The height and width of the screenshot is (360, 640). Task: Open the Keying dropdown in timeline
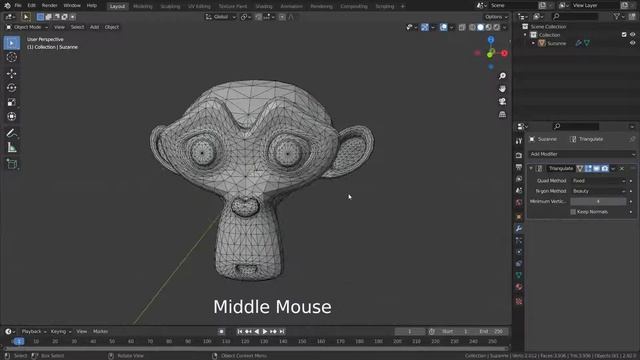pyautogui.click(x=60, y=331)
